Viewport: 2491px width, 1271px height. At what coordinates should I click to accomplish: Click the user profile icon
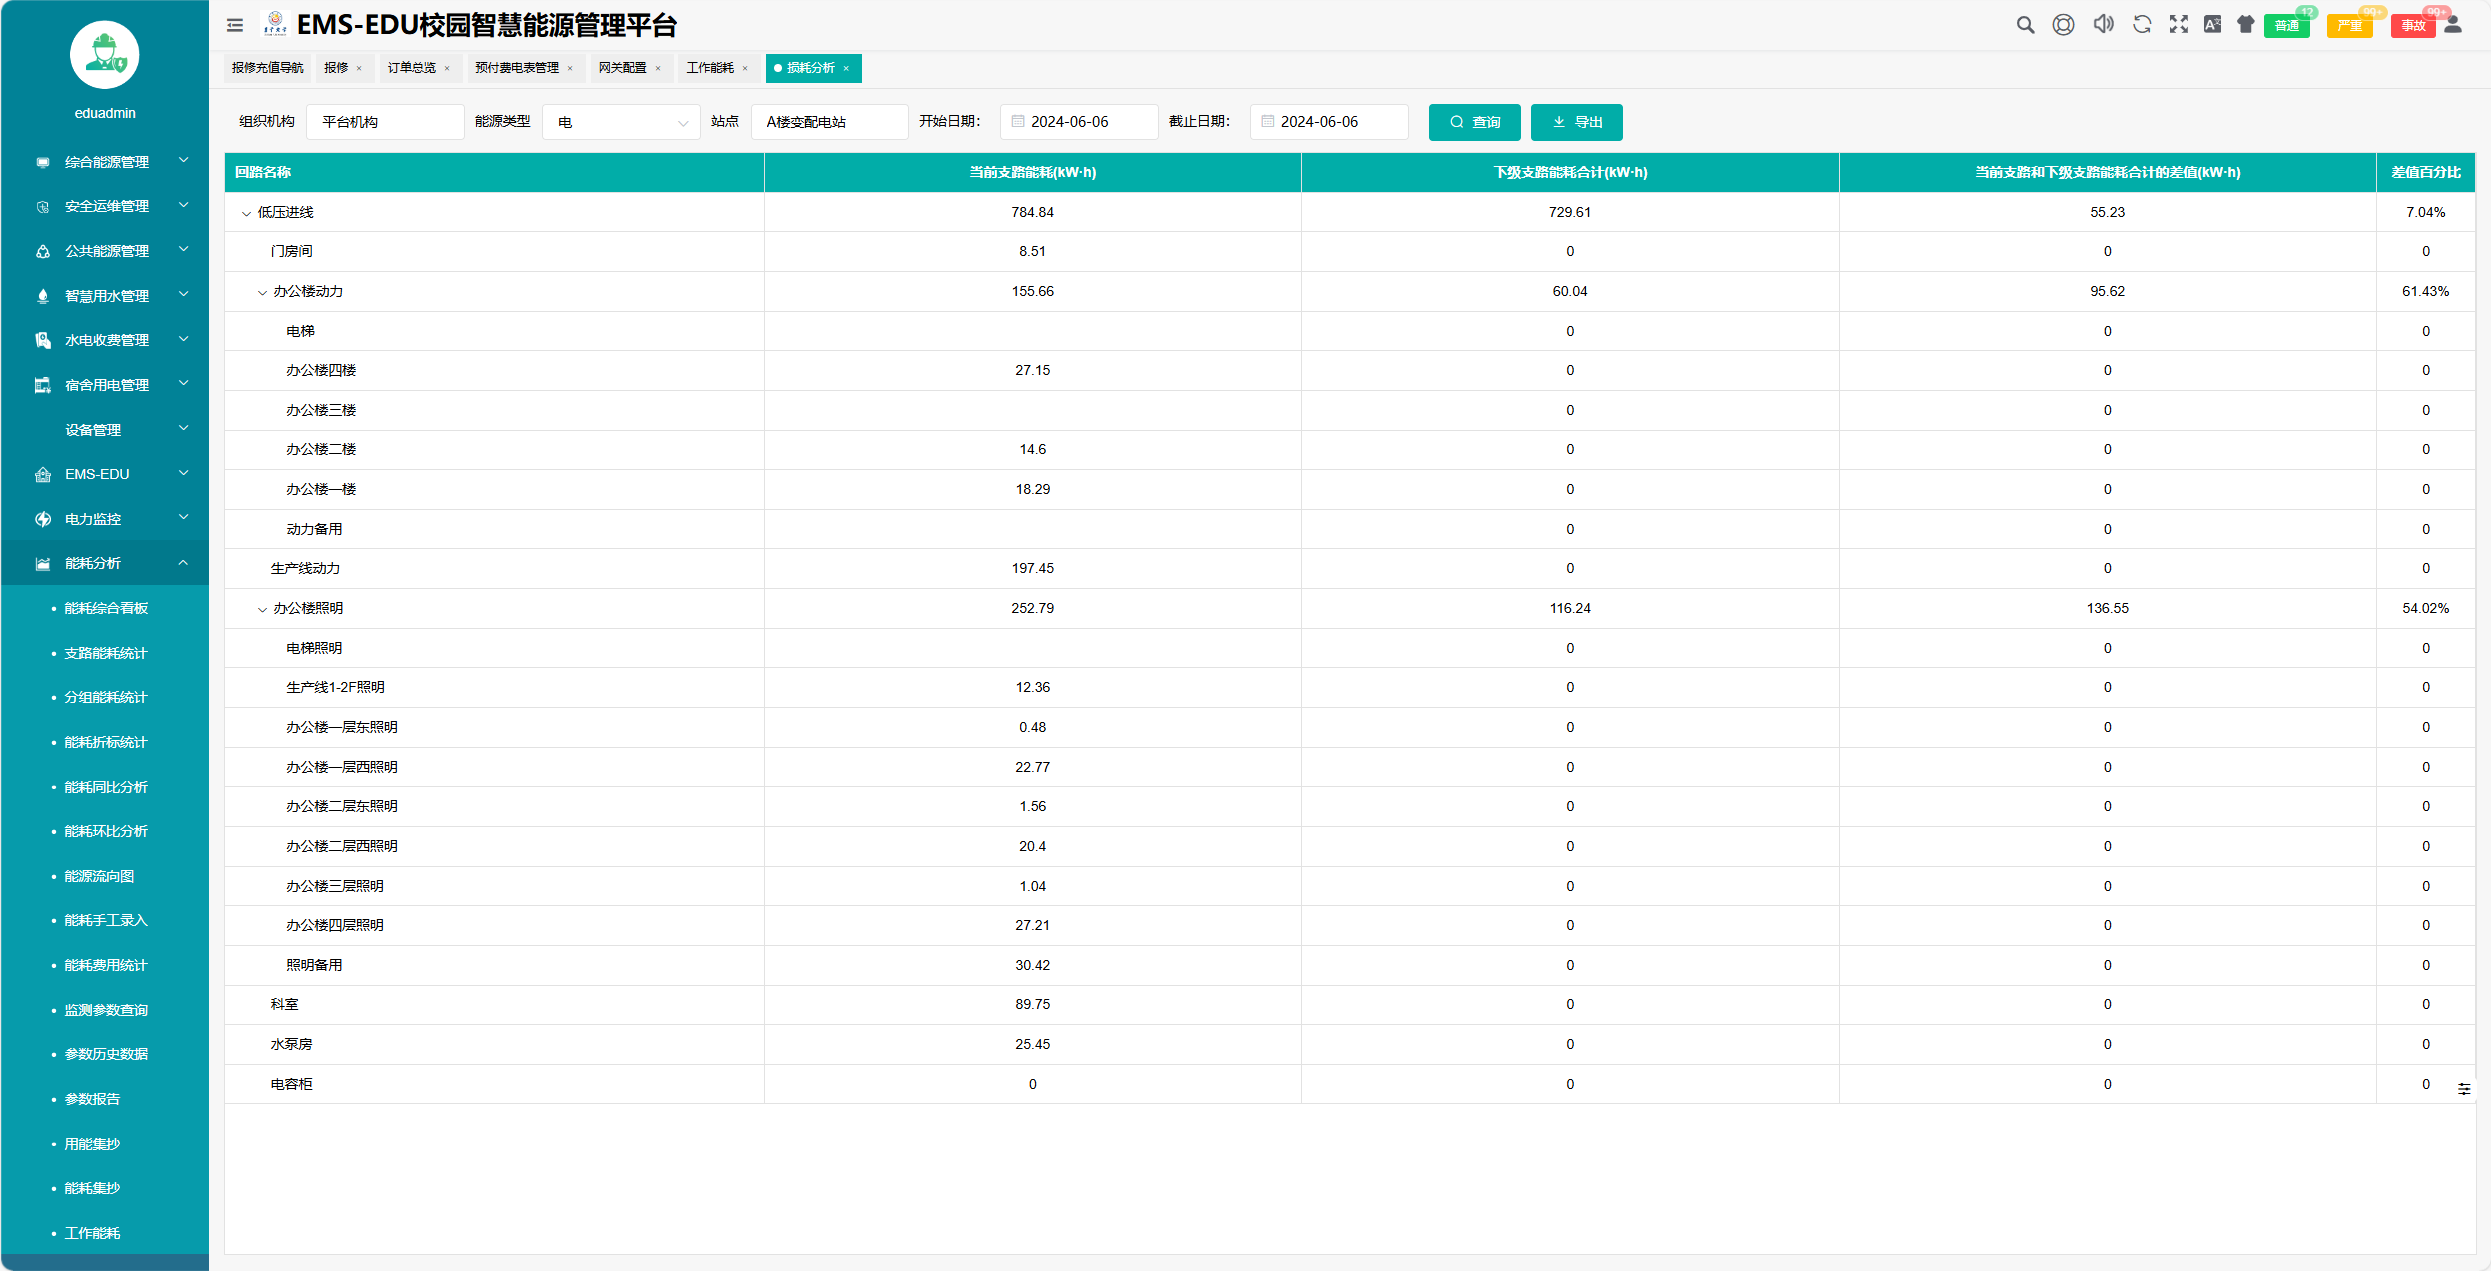pos(2453,25)
